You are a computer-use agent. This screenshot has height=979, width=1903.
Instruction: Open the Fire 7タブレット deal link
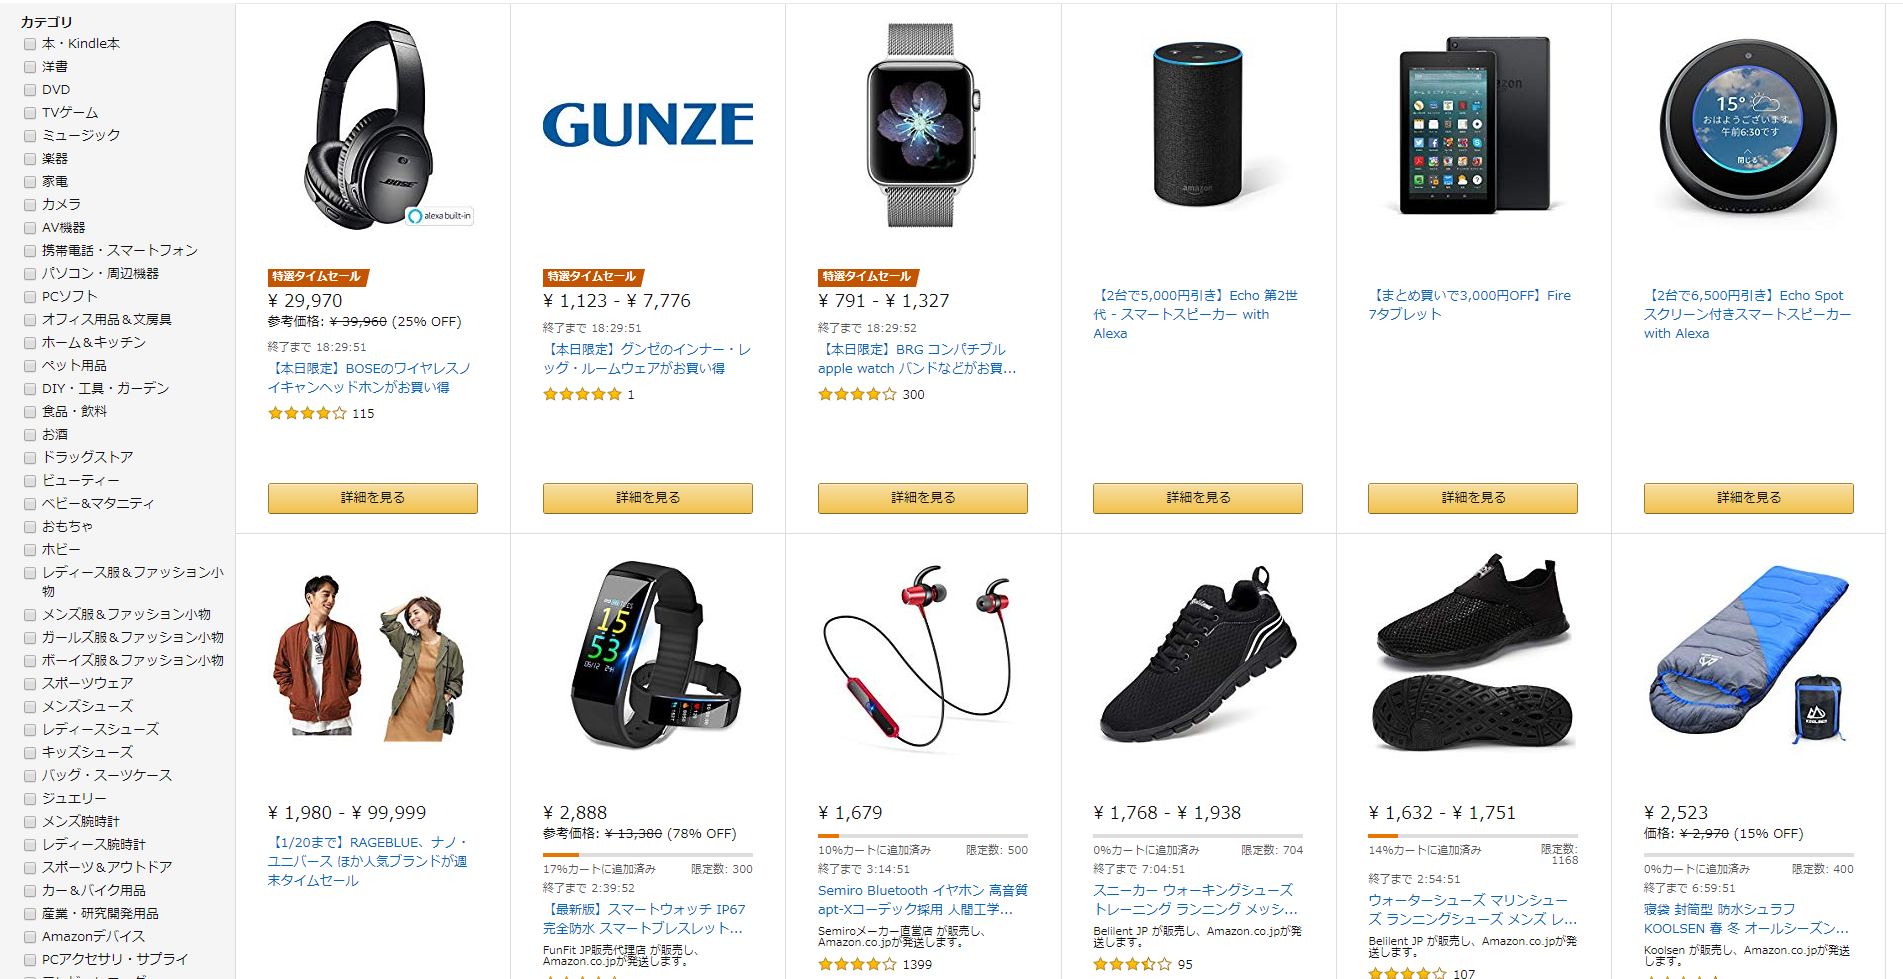[x=1469, y=304]
